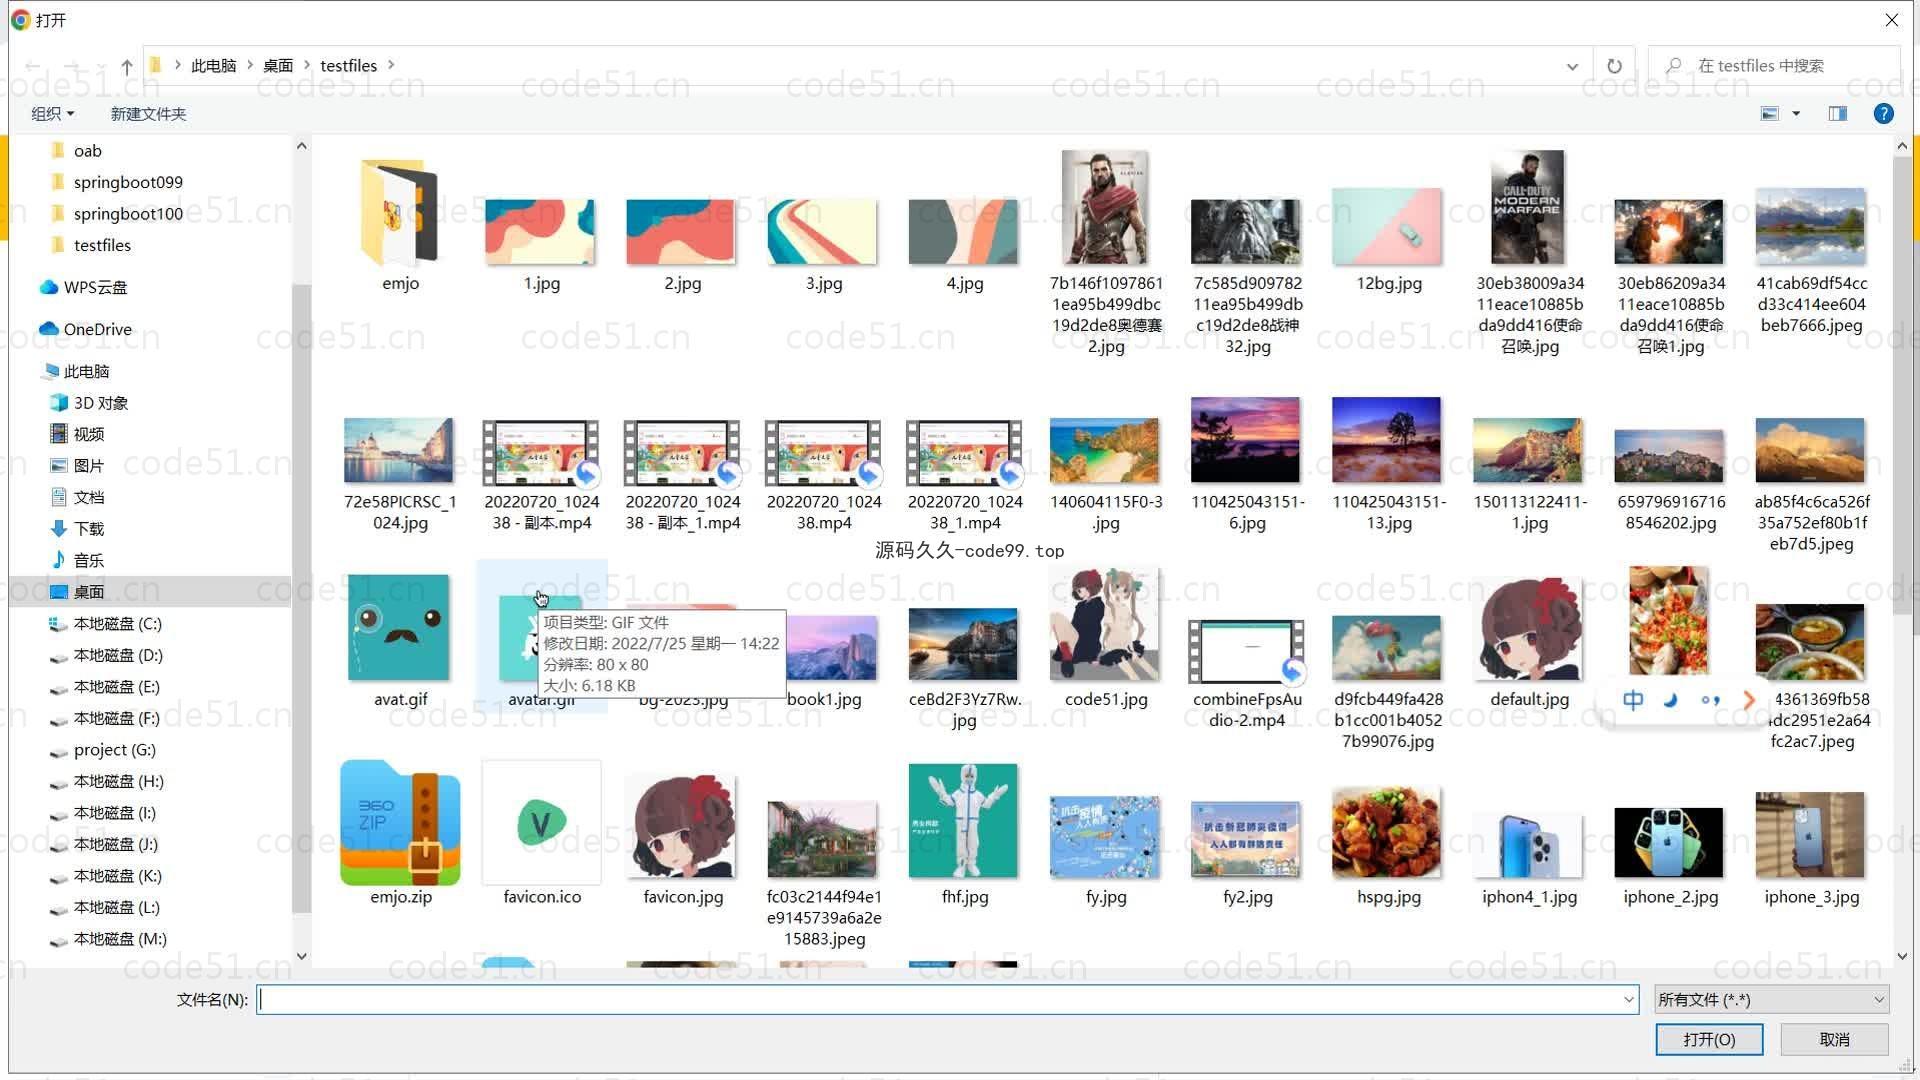Toggle IME punctuation mode icon
Screen dimensions: 1920x1080
[1710, 700]
